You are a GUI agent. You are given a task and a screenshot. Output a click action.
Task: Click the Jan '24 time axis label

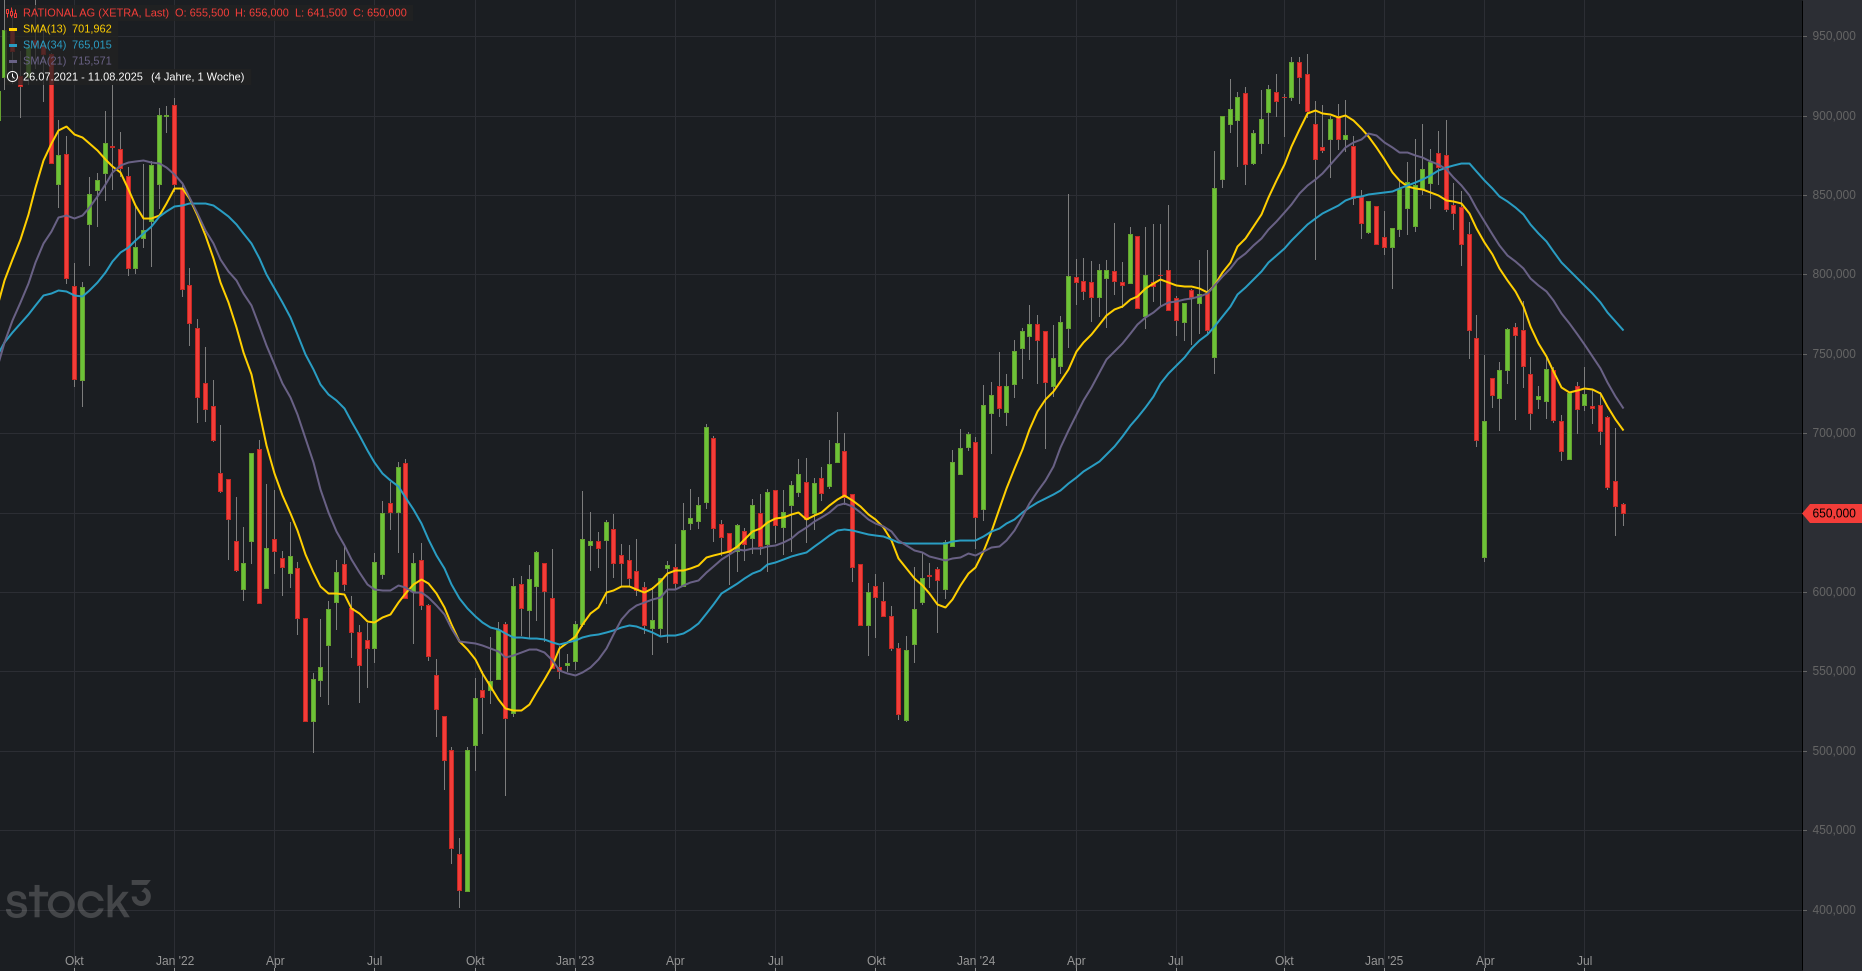click(x=976, y=961)
